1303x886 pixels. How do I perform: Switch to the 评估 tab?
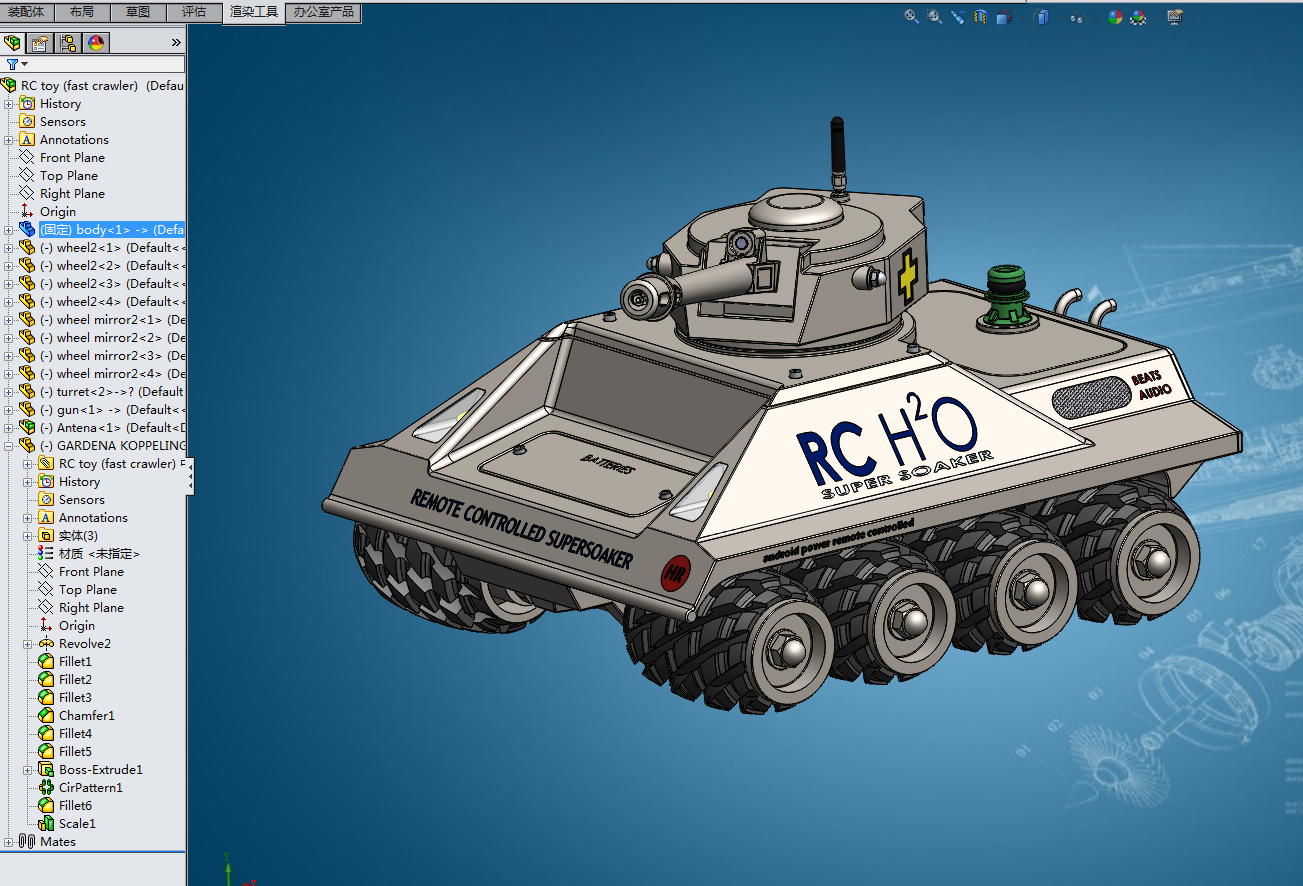[x=194, y=12]
